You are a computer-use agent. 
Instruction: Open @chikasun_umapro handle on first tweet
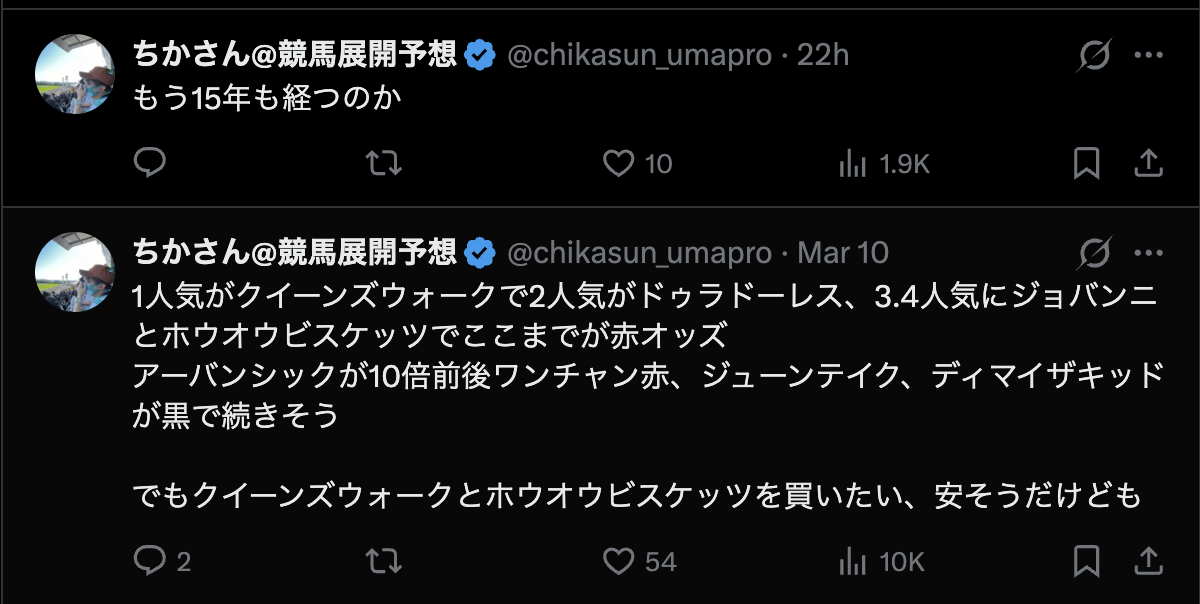click(x=640, y=55)
